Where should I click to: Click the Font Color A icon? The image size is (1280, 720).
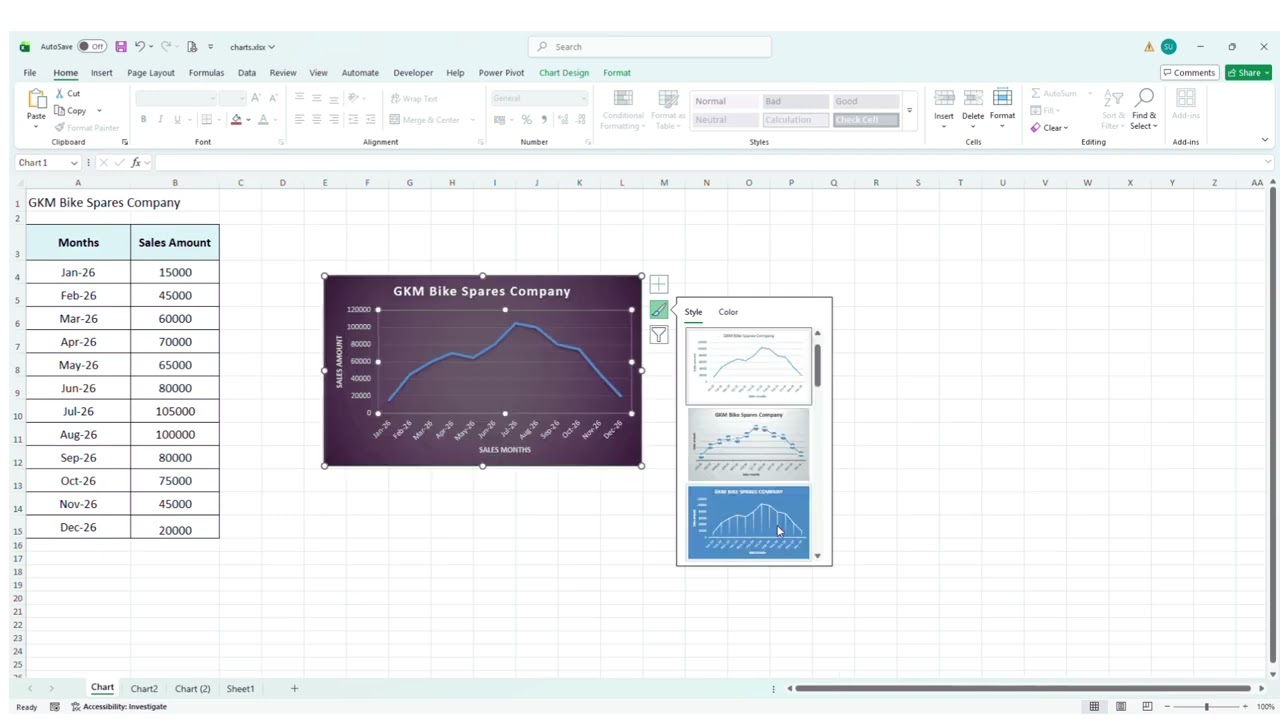pos(263,120)
